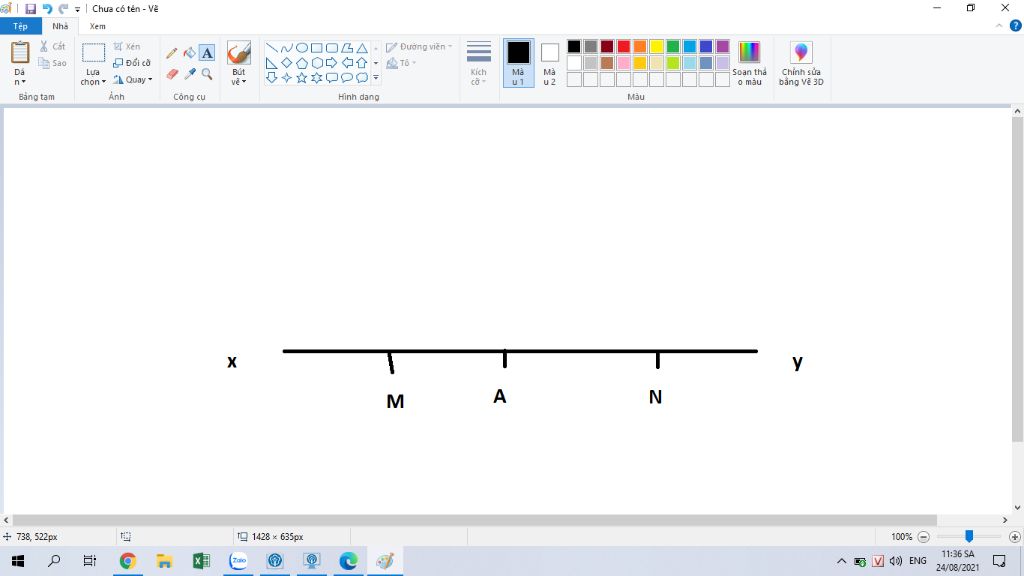Choose the Hexagon shape
1024x576 pixels.
[317, 63]
